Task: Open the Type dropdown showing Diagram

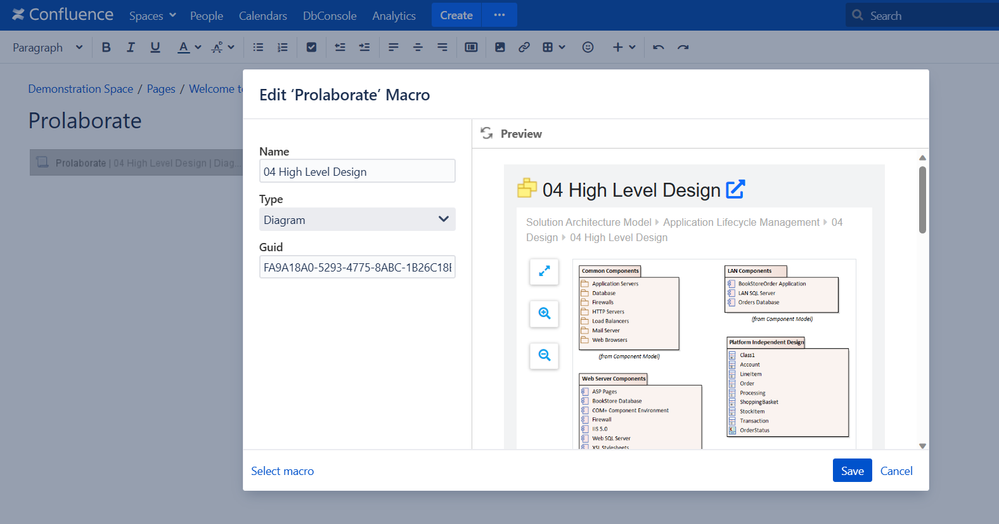Action: 357,219
